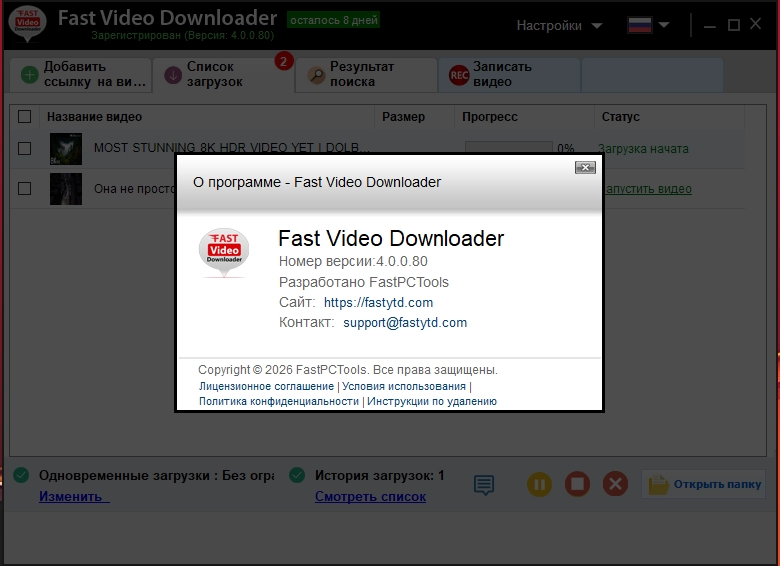Cancel downloads with the red X button

pyautogui.click(x=615, y=484)
